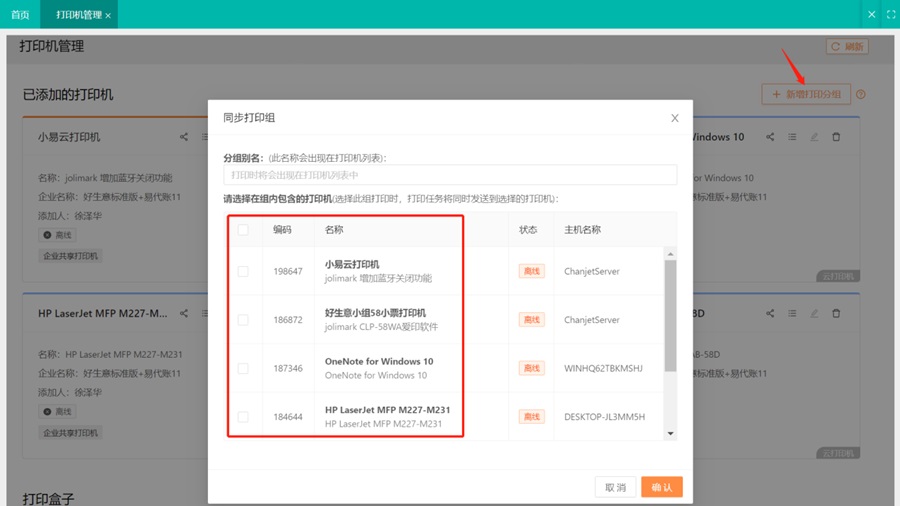Click the 状态 column header
This screenshot has width=900, height=506.
(528, 229)
